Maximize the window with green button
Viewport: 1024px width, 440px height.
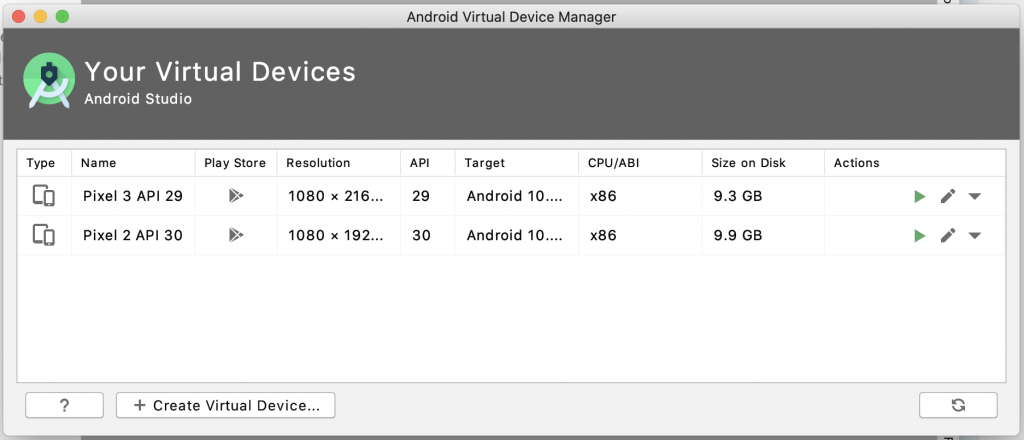pos(62,16)
